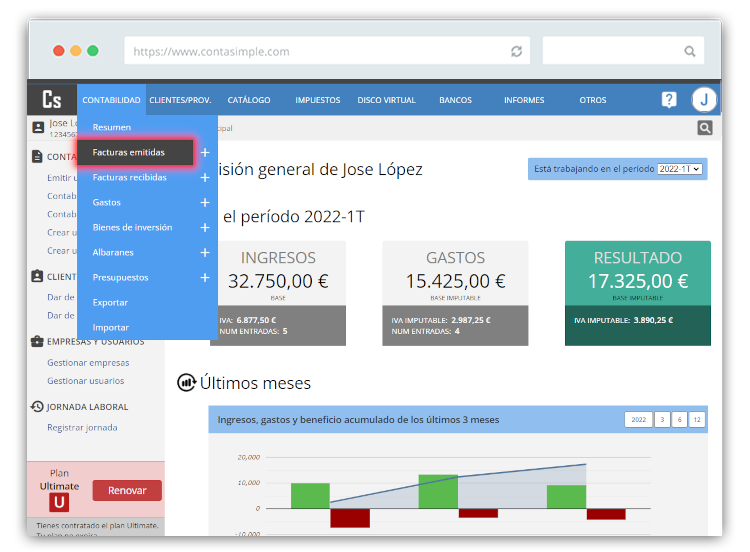Viewport: 750px width, 552px height.
Task: Select Gastos menu entry
Action: point(107,202)
